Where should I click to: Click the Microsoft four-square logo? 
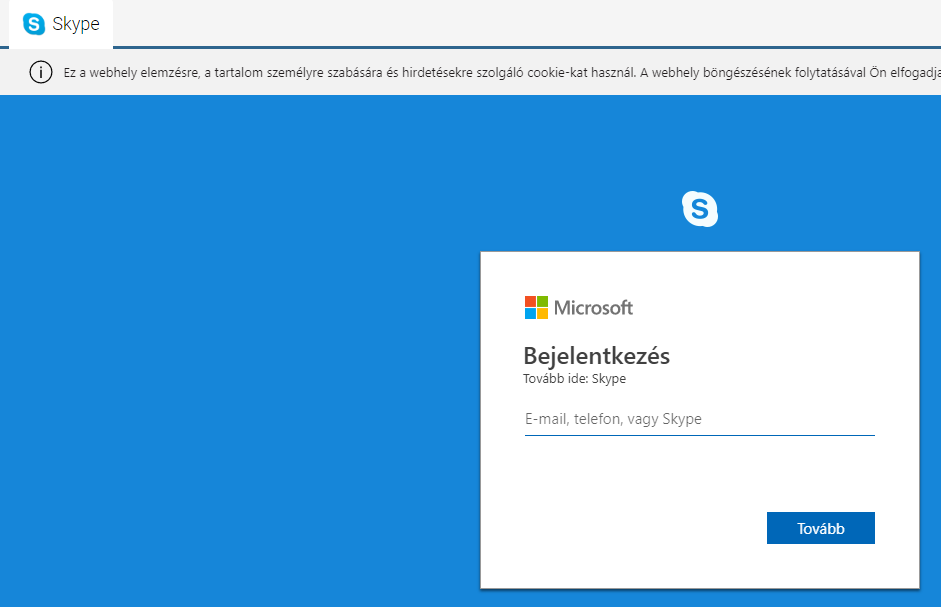[x=536, y=307]
